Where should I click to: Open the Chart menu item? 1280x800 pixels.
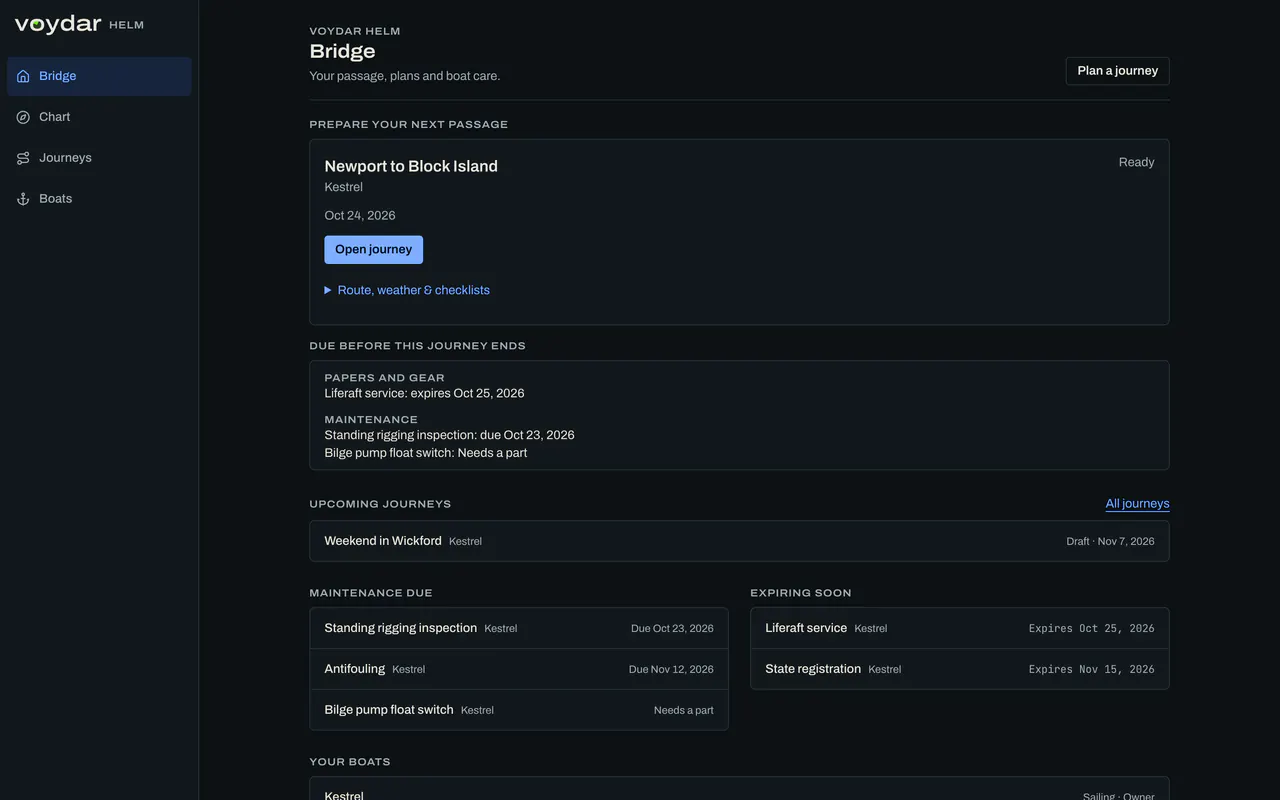99,117
